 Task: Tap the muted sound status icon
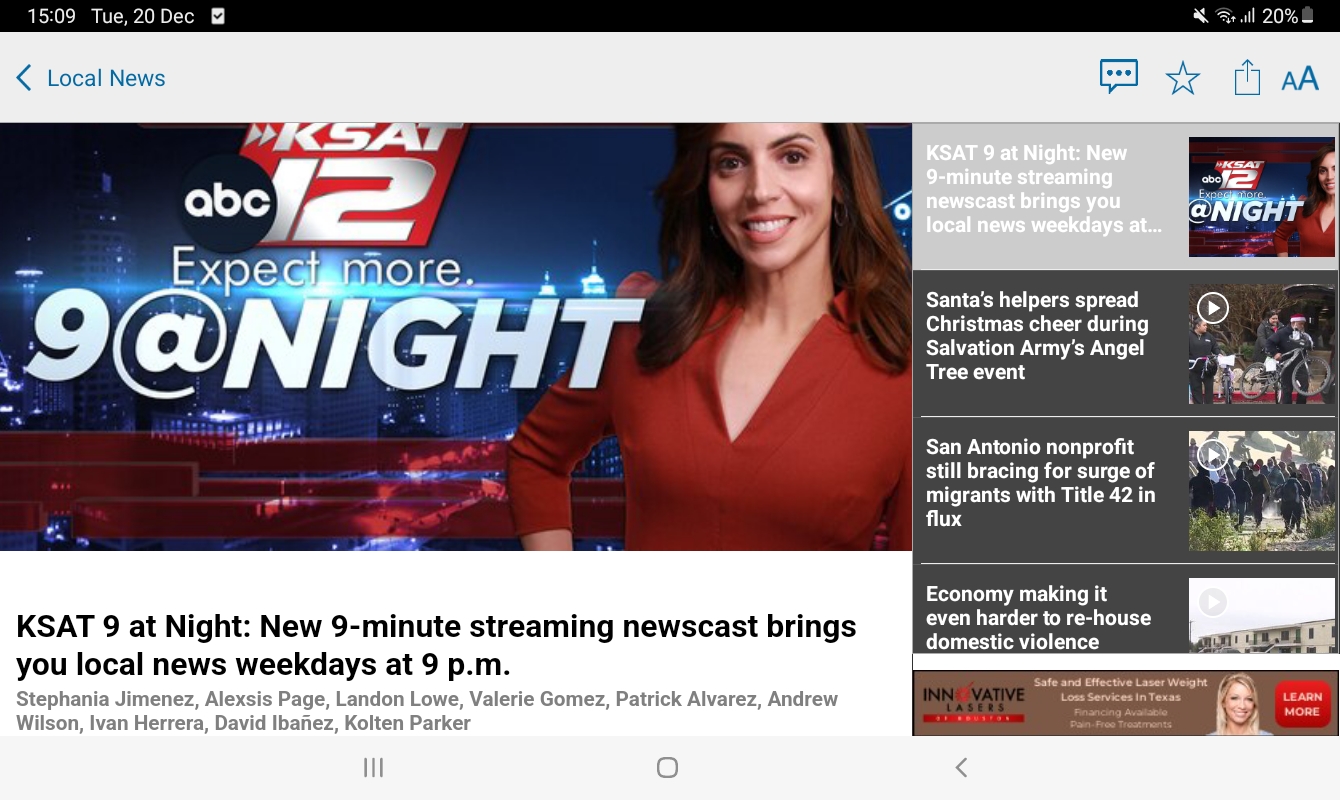[x=1201, y=16]
